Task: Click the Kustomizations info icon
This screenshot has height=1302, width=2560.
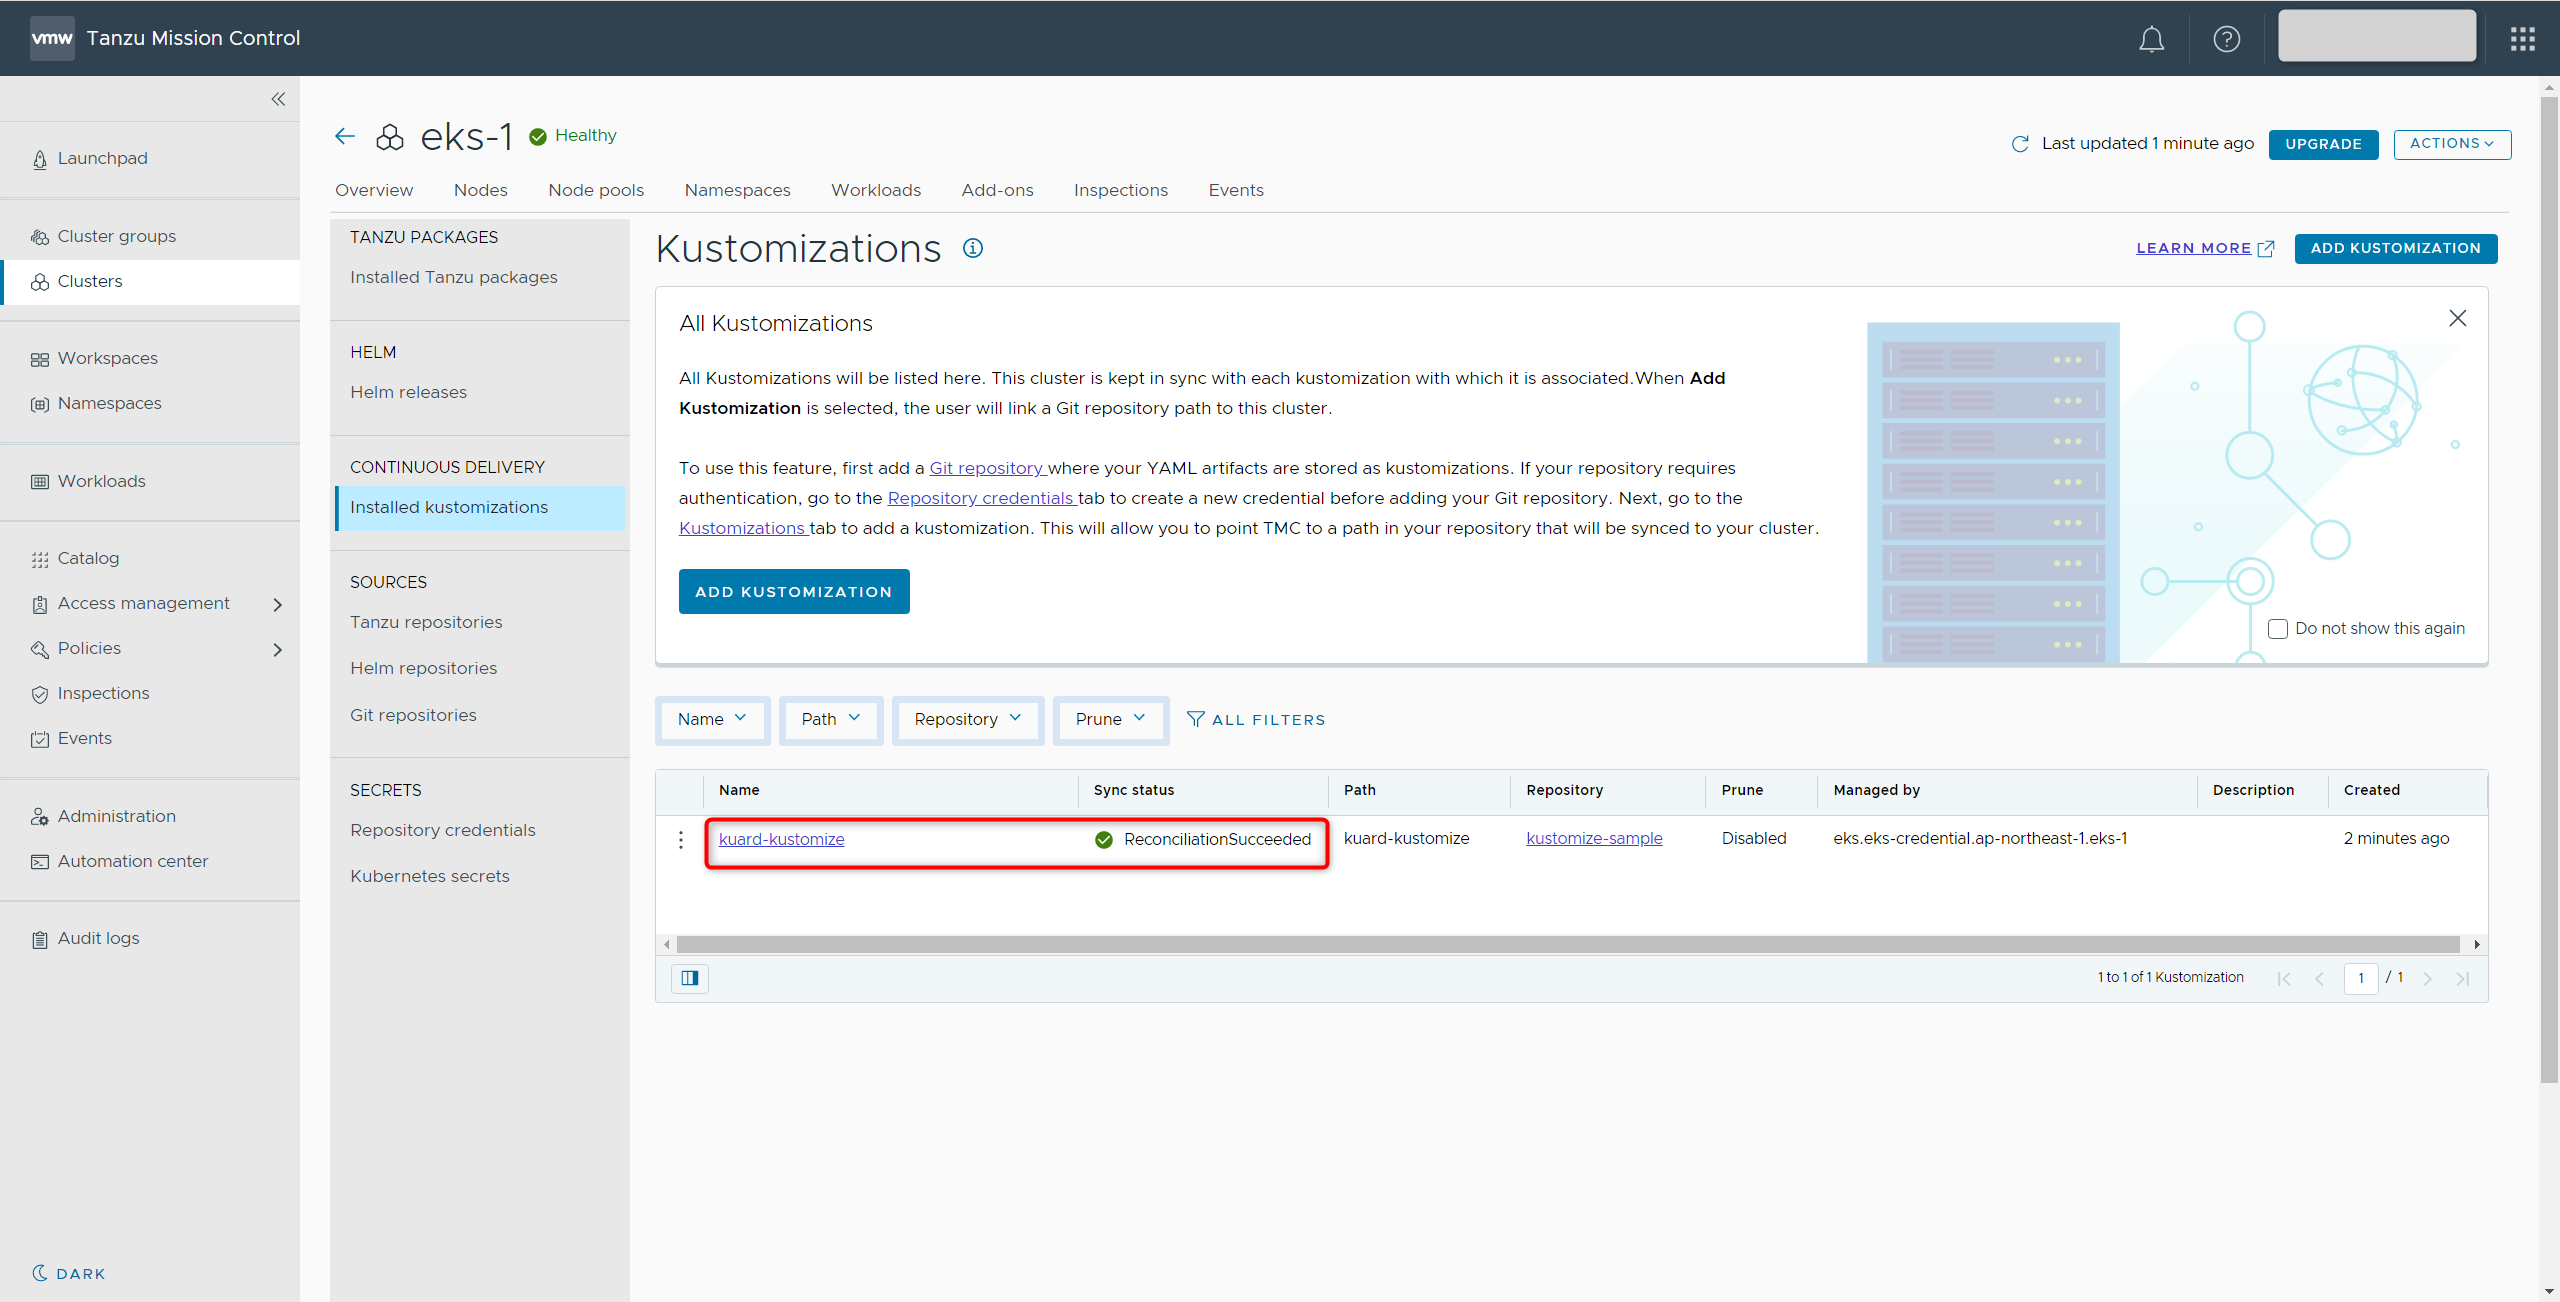Action: (973, 248)
